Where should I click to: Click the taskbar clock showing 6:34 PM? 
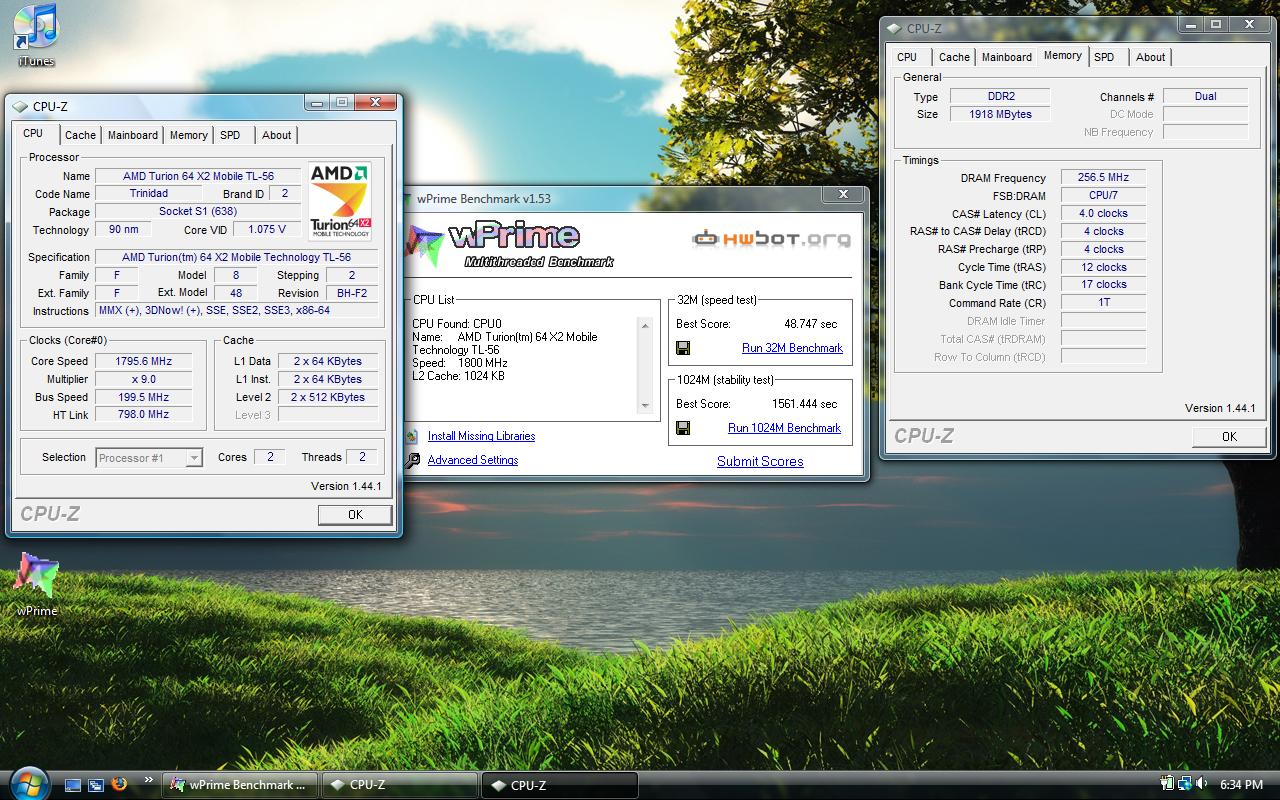(1241, 785)
